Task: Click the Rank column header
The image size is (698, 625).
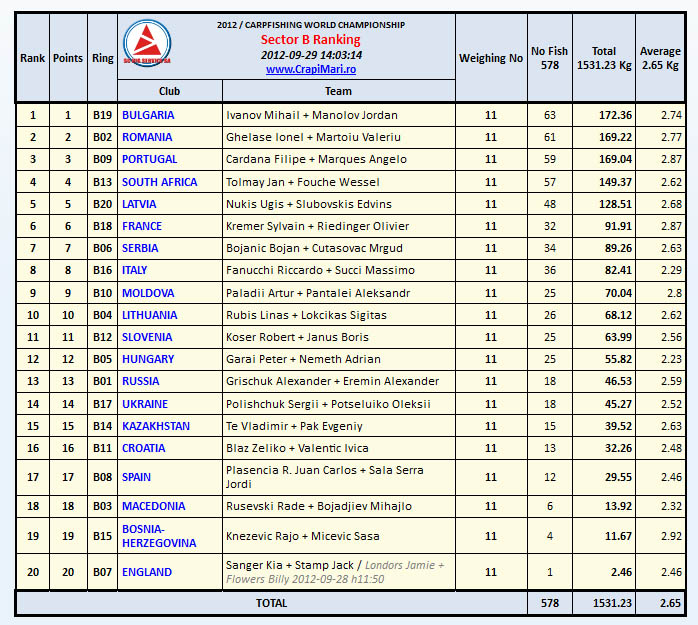Action: pyautogui.click(x=32, y=58)
